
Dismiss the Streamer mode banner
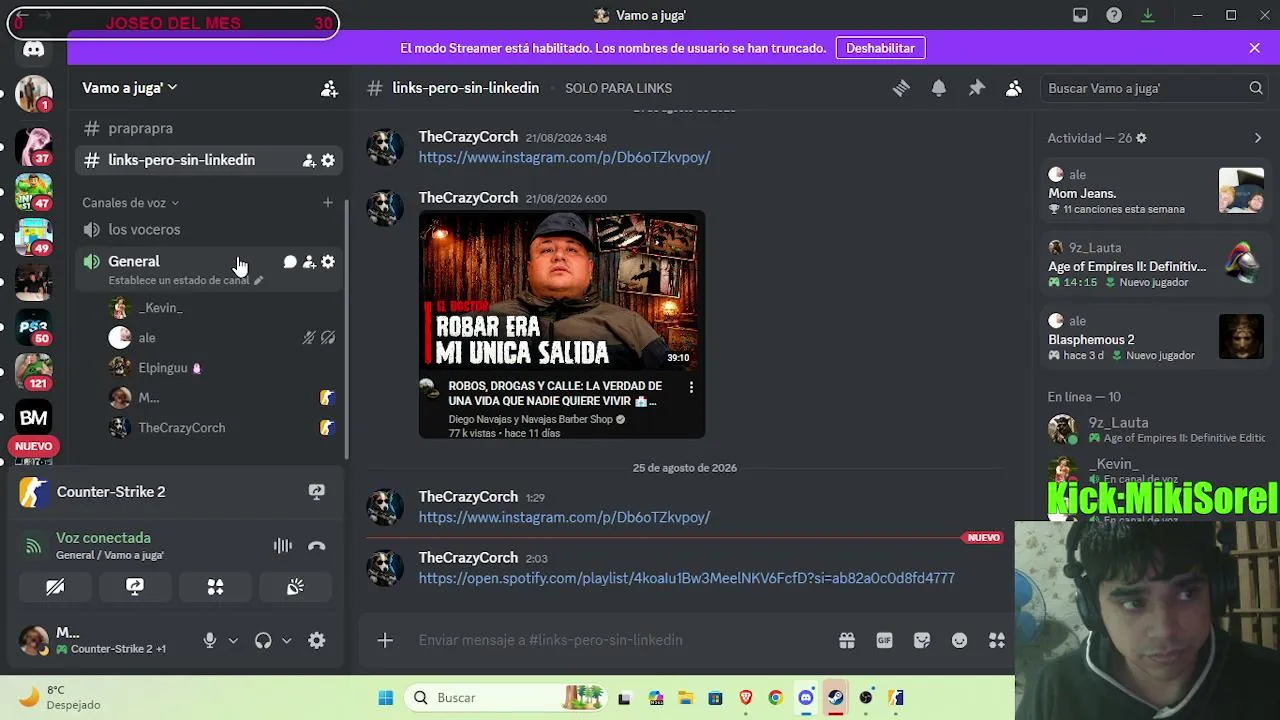[1255, 48]
